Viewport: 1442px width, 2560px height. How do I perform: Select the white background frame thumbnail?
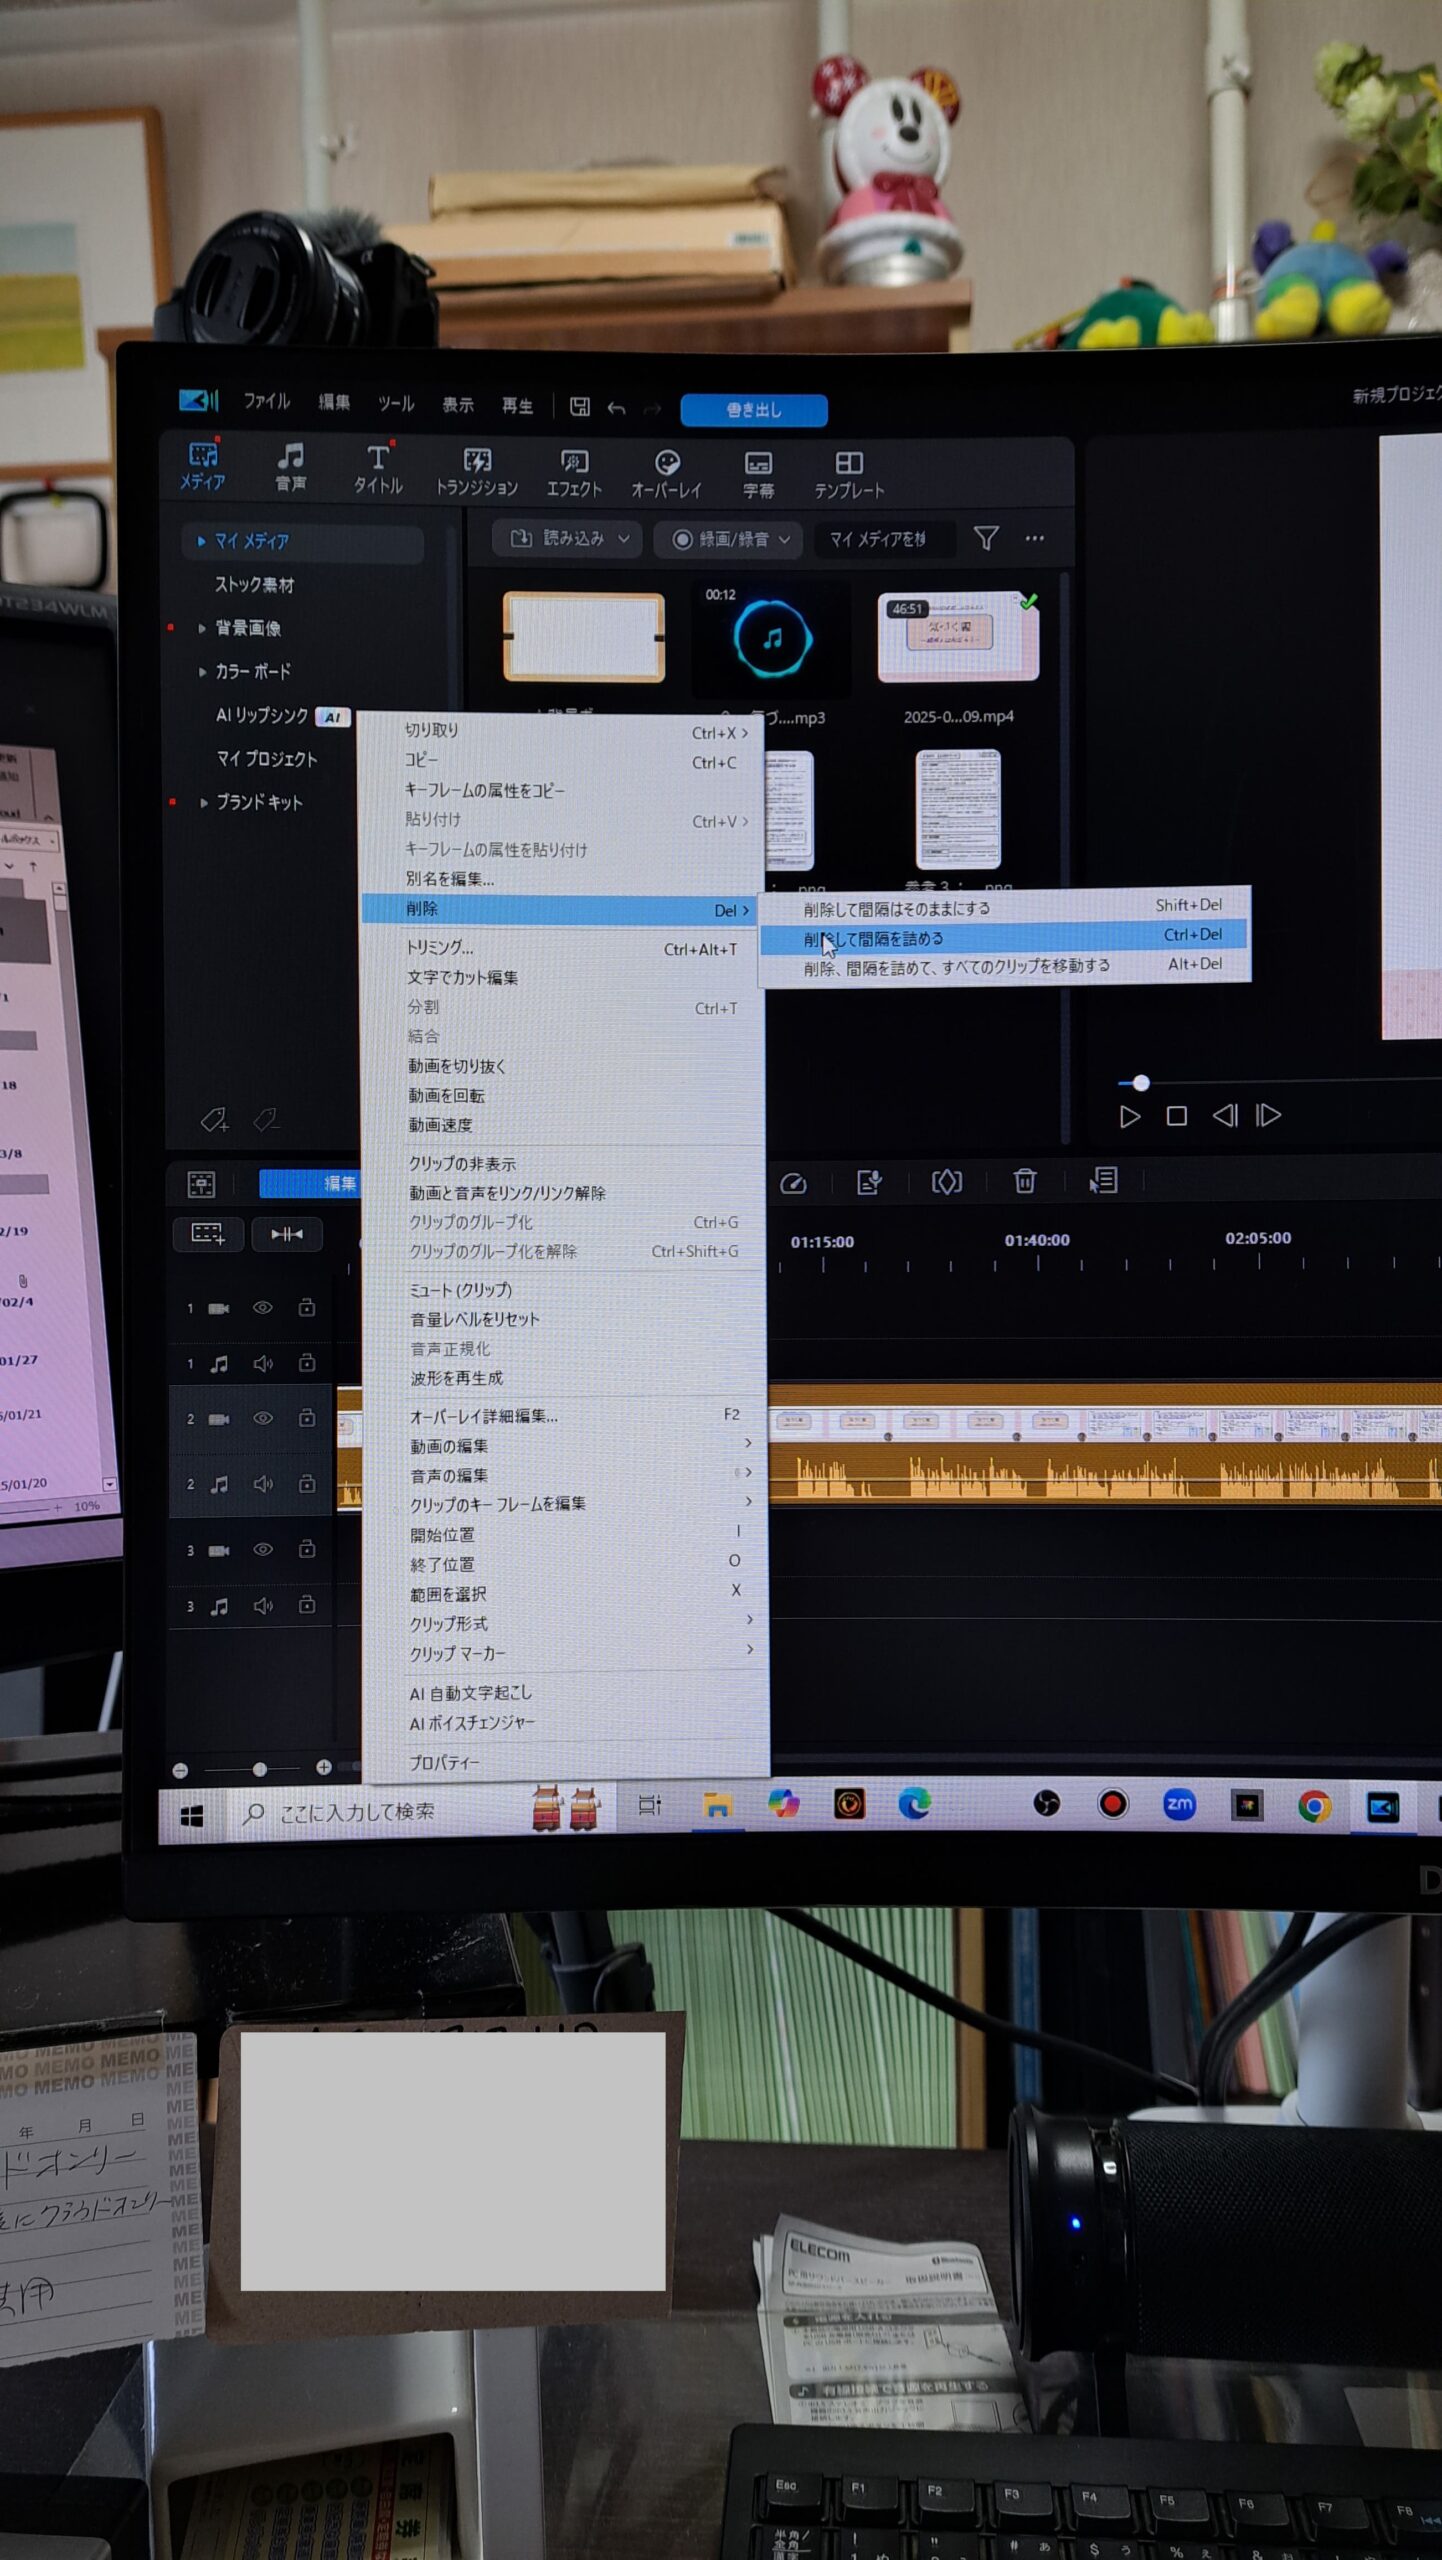(x=584, y=637)
